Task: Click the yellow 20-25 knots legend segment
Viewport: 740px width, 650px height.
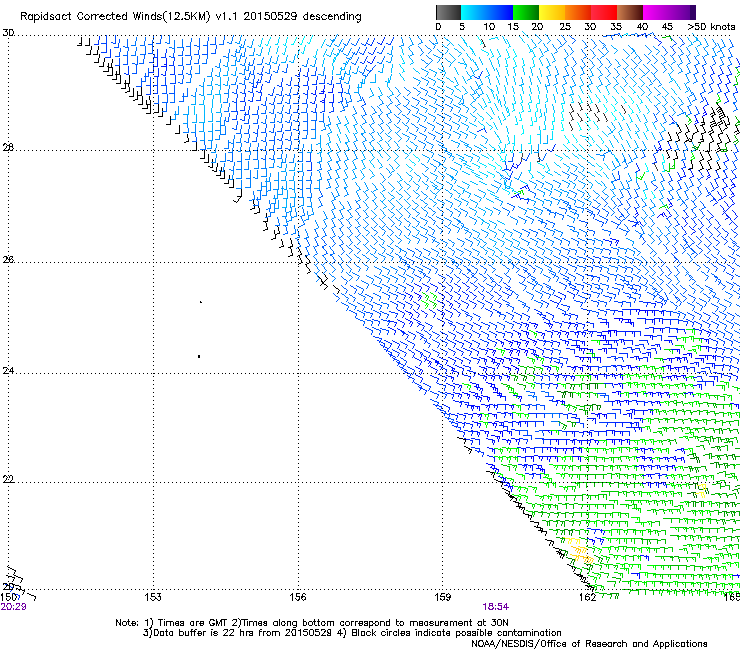Action: (x=552, y=12)
